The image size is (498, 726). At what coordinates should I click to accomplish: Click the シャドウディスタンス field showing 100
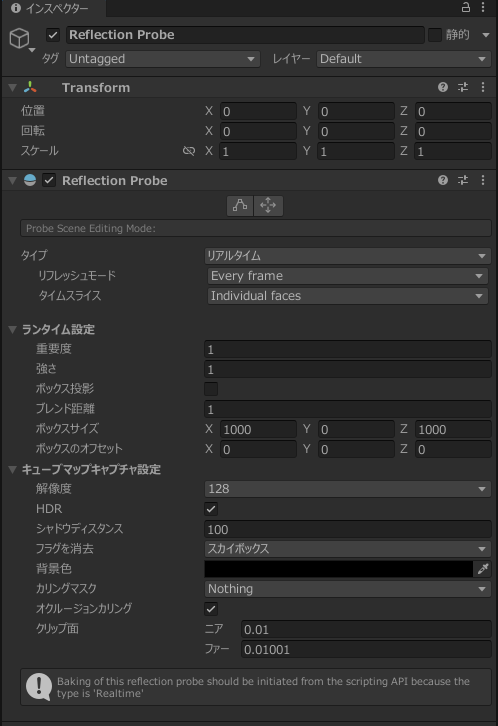pyautogui.click(x=348, y=529)
